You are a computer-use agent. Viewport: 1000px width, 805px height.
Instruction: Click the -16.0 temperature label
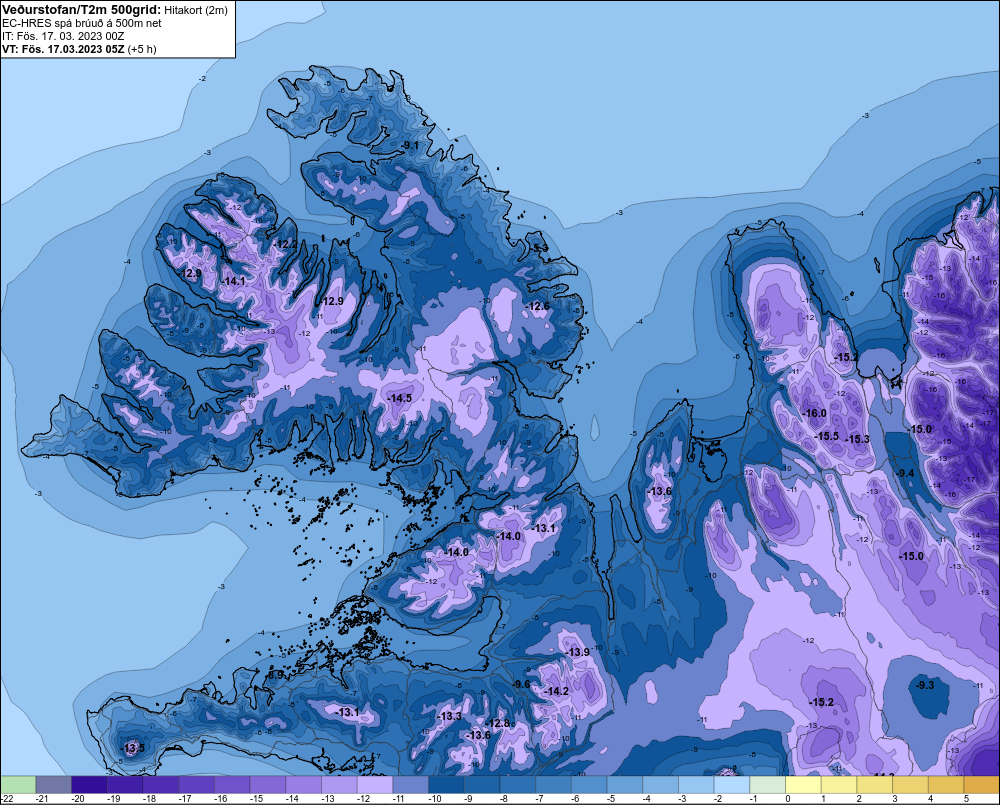814,413
